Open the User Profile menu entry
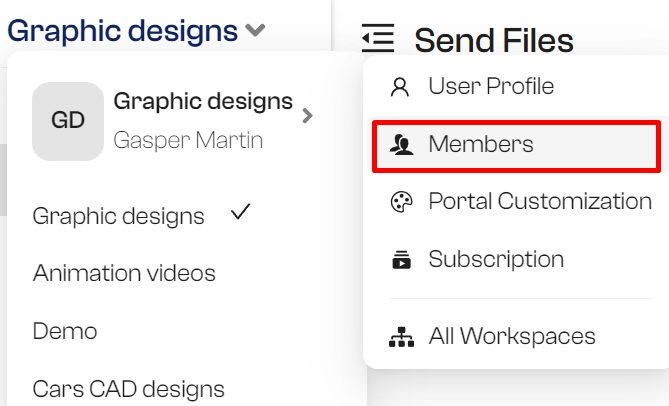The width and height of the screenshot is (669, 406). (516, 87)
